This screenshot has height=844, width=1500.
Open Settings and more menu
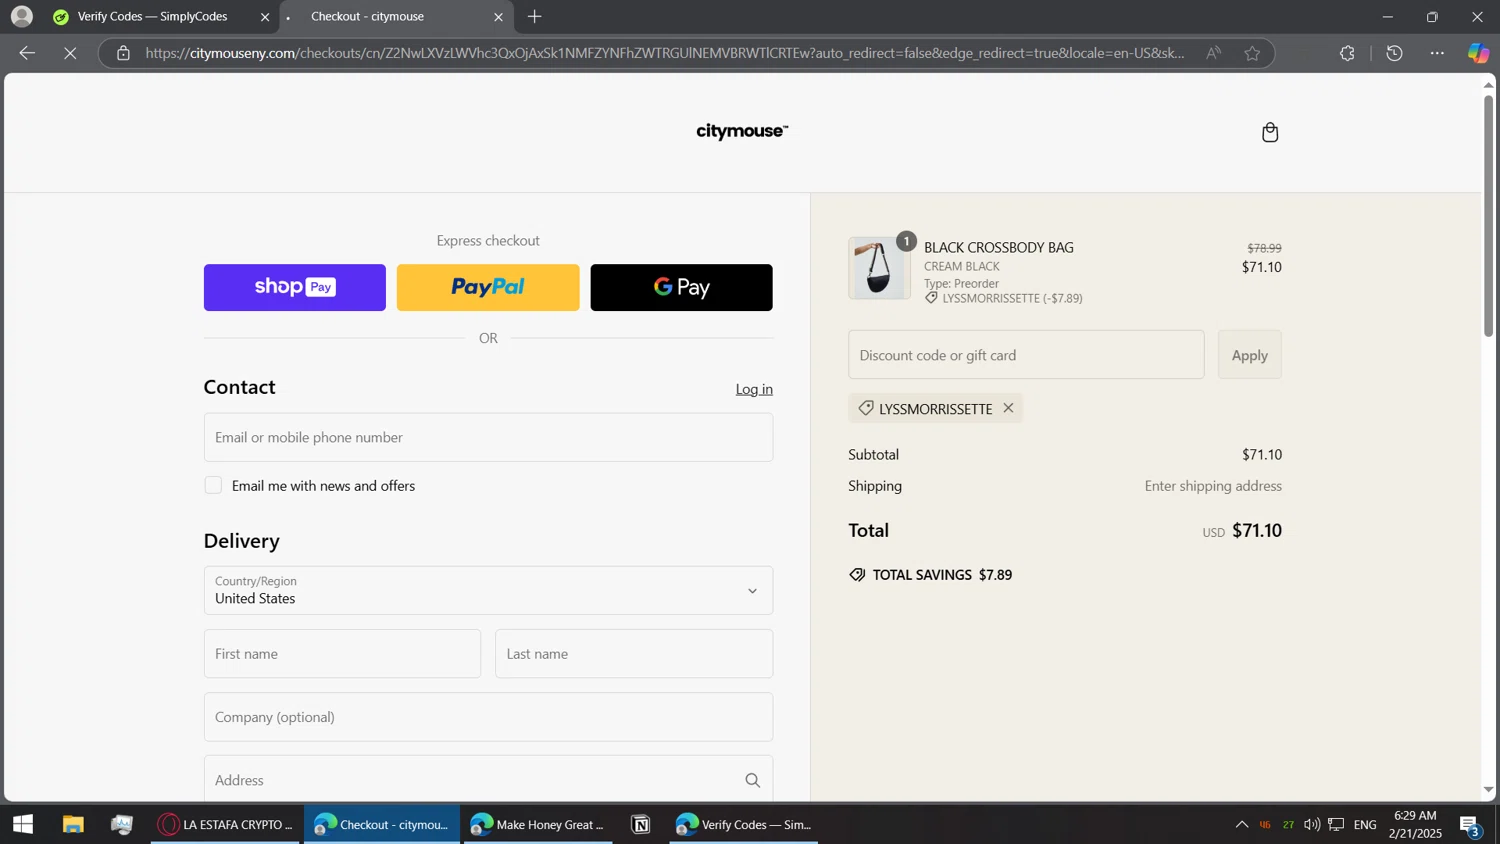[1437, 53]
